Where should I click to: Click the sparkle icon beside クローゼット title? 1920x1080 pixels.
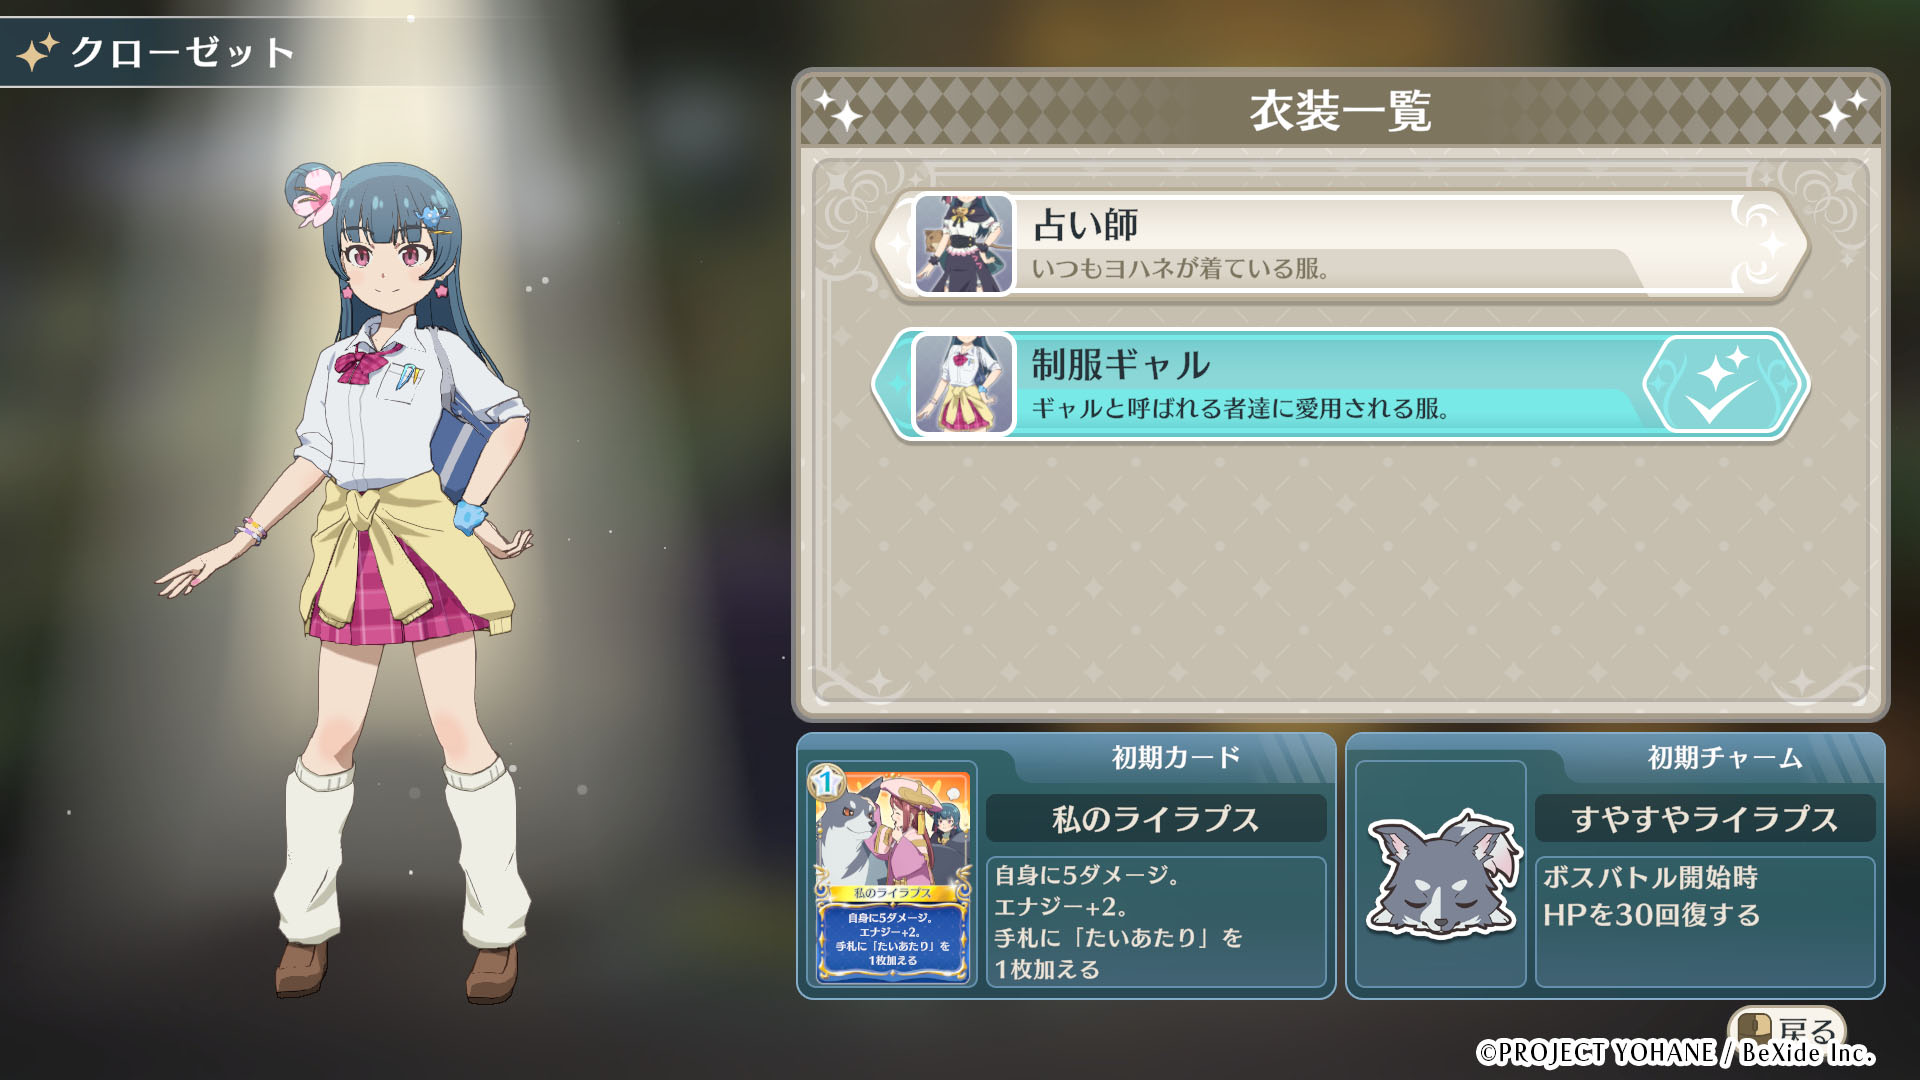[38, 52]
